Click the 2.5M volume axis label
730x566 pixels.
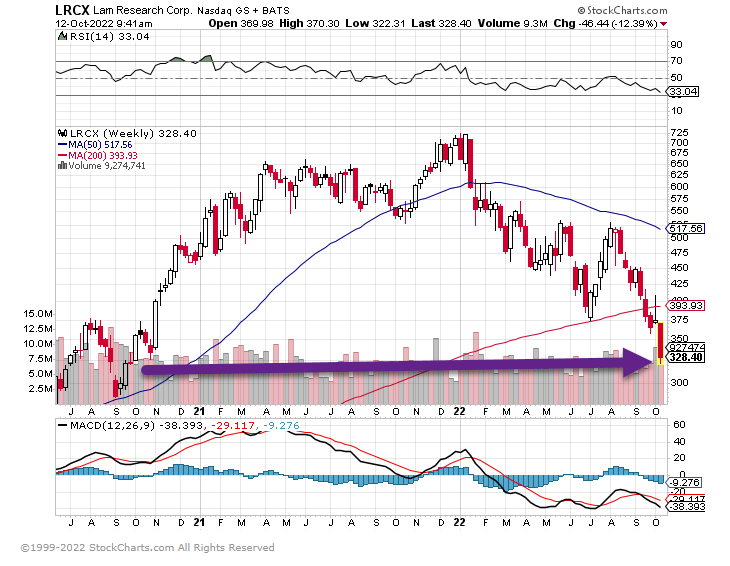[x=40, y=389]
